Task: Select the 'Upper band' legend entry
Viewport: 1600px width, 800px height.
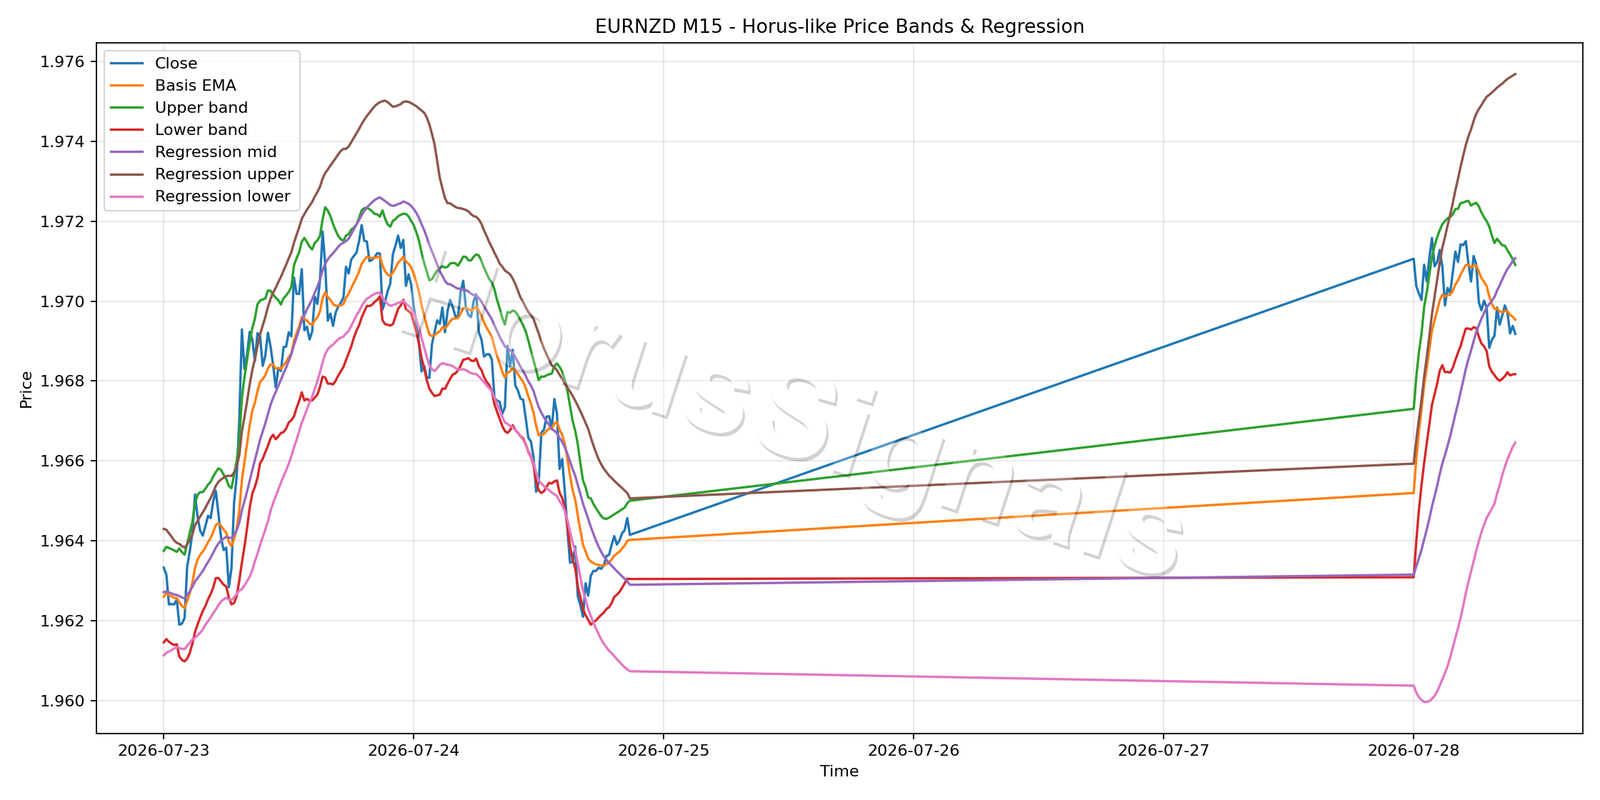Action: [x=179, y=108]
